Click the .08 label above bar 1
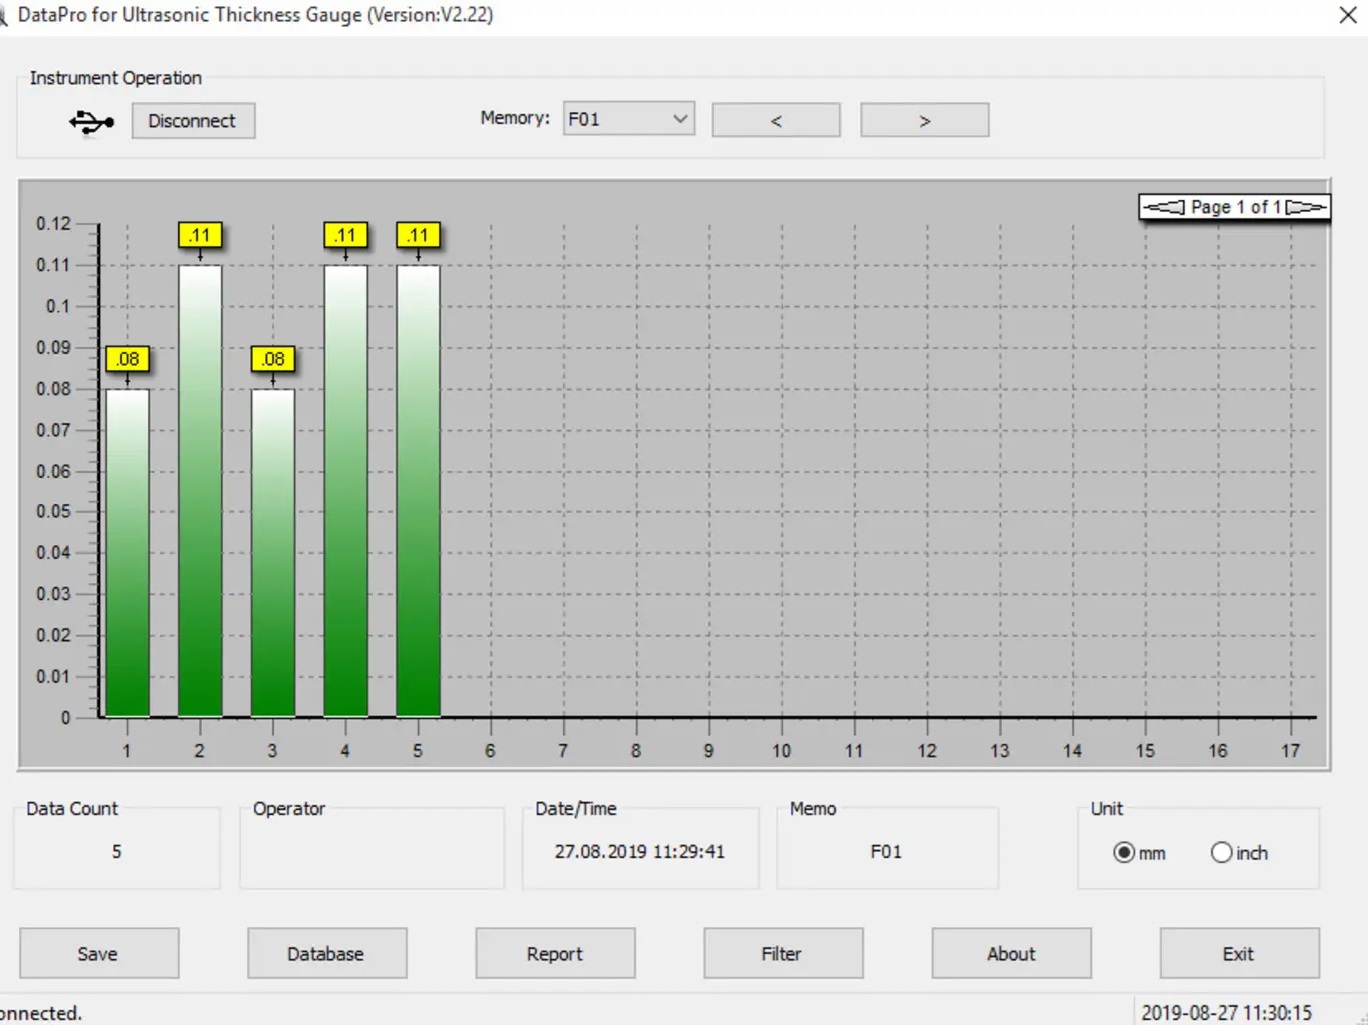The image size is (1368, 1025). coord(127,359)
